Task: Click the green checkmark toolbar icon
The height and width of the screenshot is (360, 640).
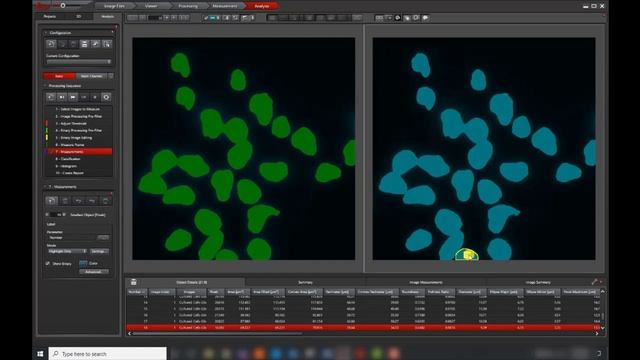Action: pyautogui.click(x=206, y=18)
